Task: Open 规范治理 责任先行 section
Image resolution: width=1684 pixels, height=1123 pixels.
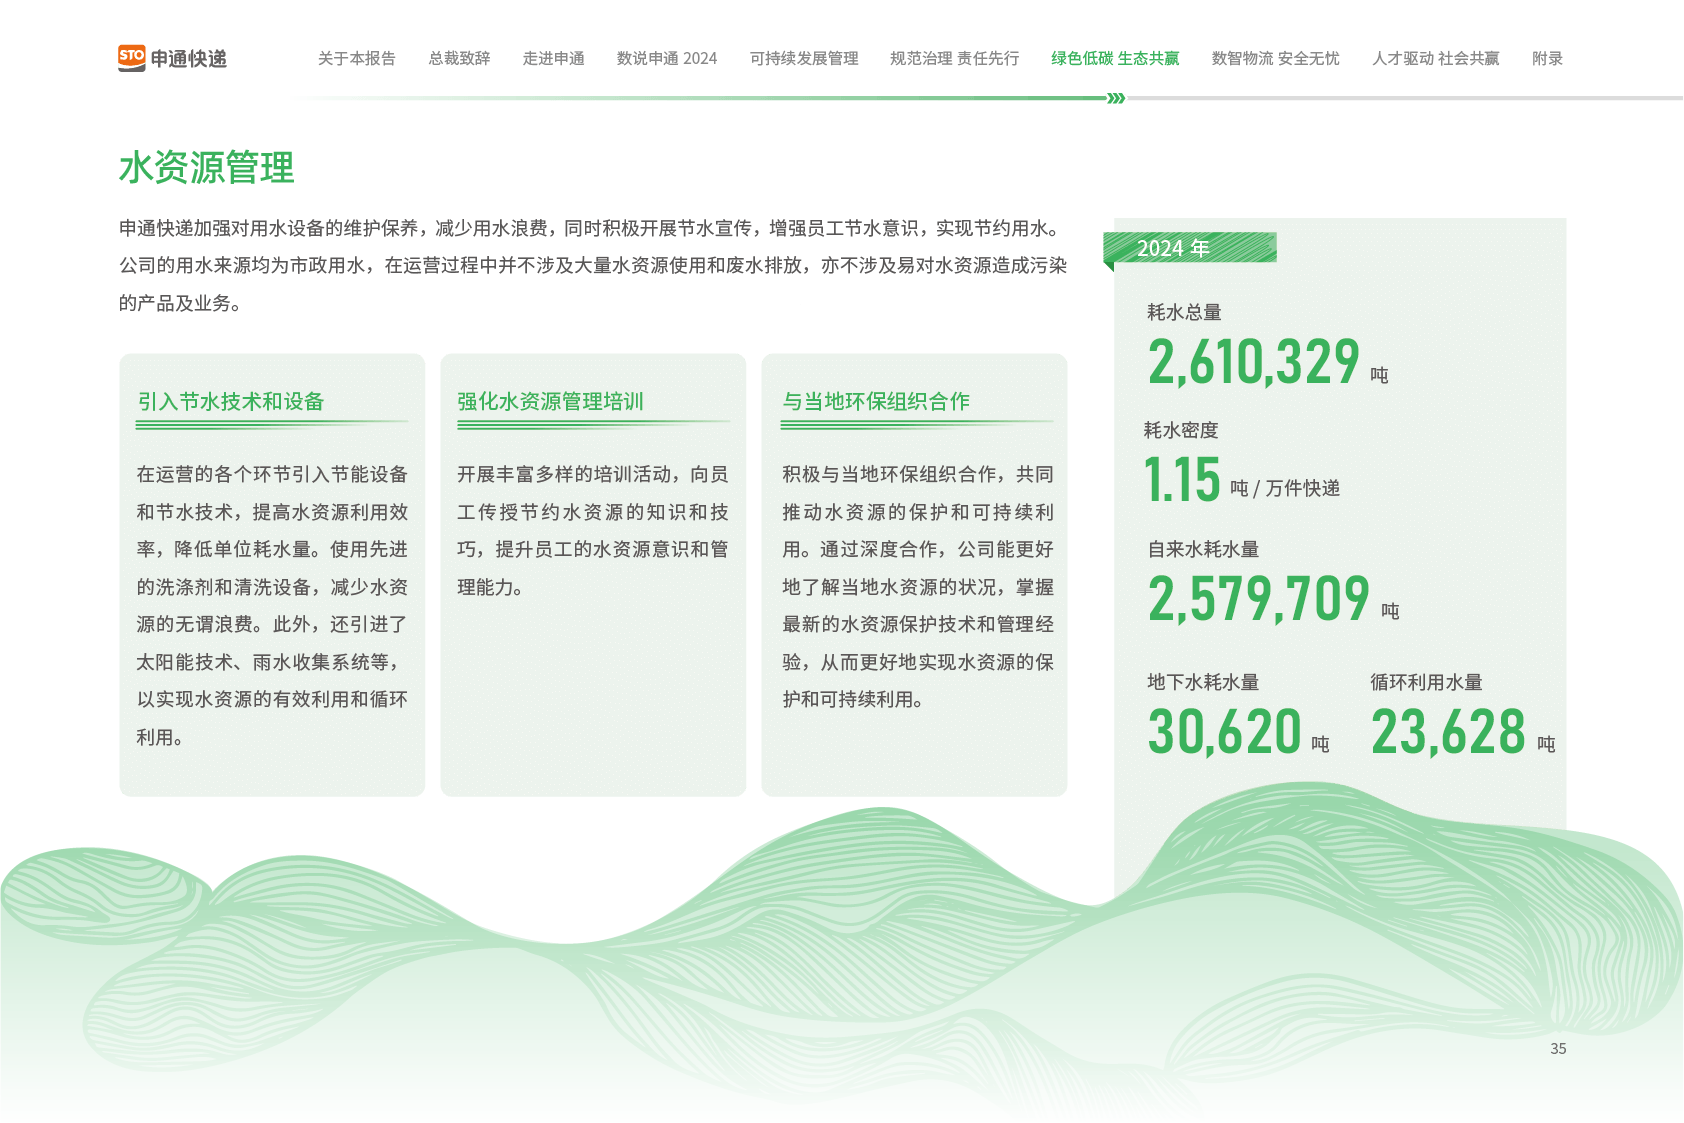Action: tap(954, 58)
